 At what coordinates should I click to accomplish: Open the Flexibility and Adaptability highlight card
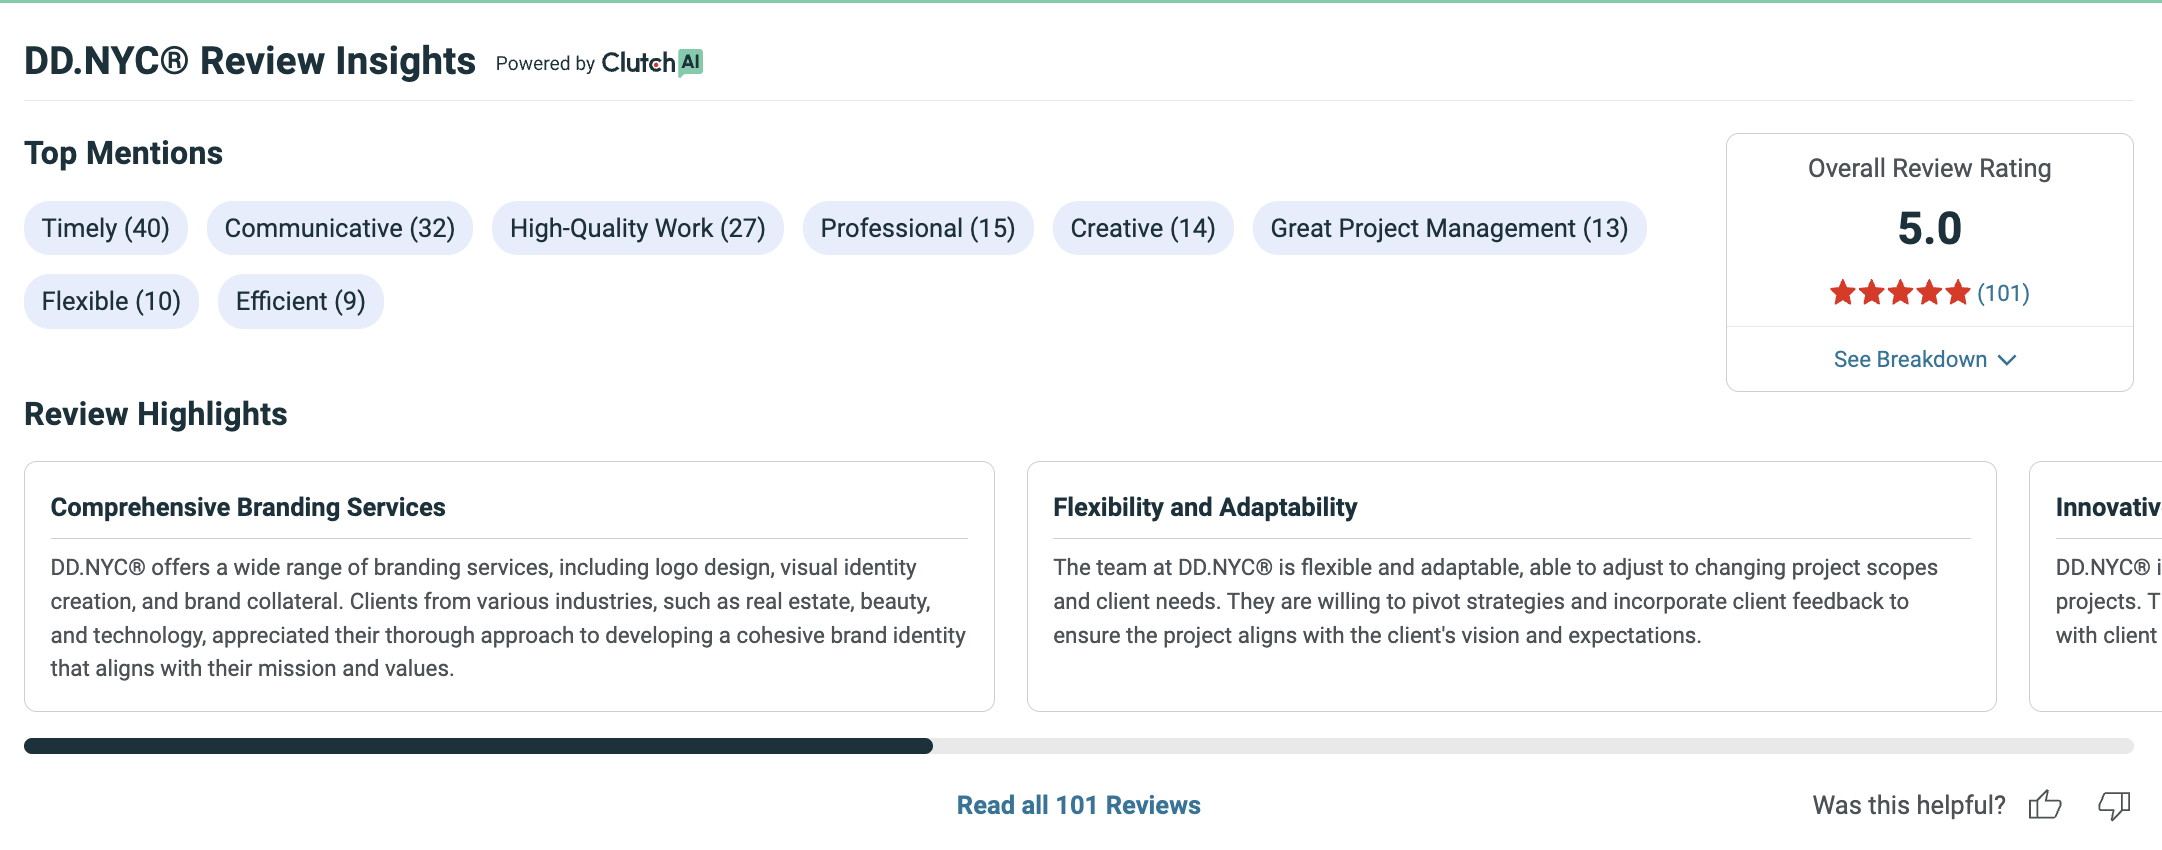click(x=1512, y=587)
